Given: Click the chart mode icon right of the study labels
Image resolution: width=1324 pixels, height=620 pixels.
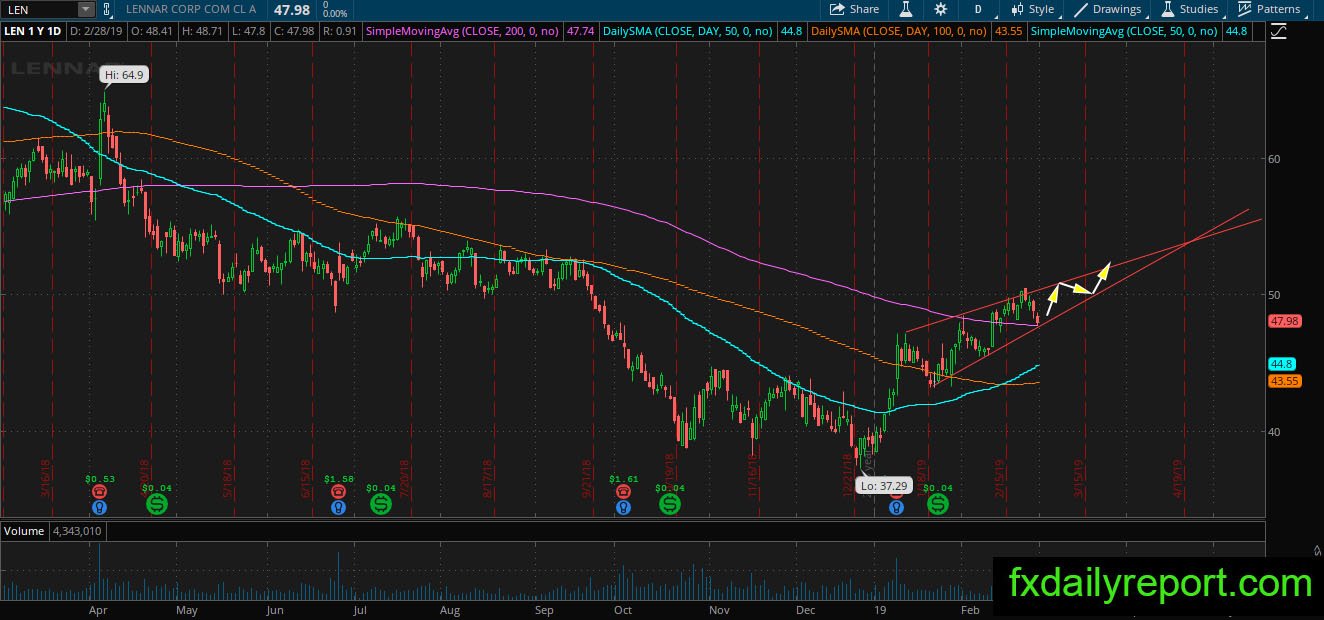Looking at the screenshot, I should coord(1277,32).
